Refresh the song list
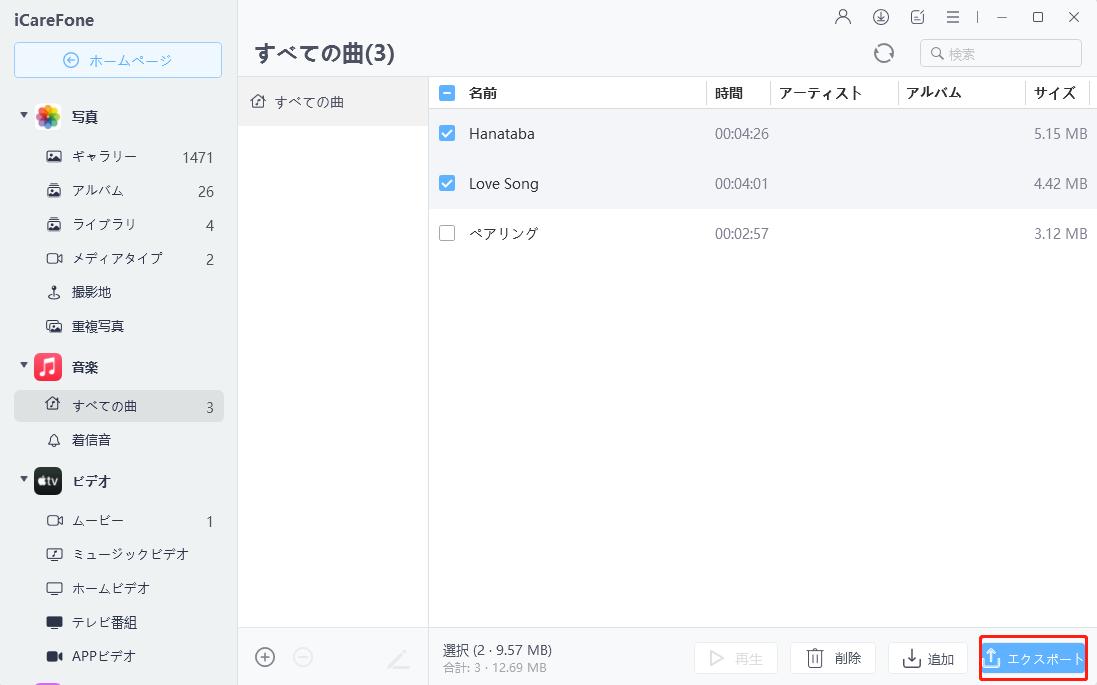 click(x=884, y=53)
